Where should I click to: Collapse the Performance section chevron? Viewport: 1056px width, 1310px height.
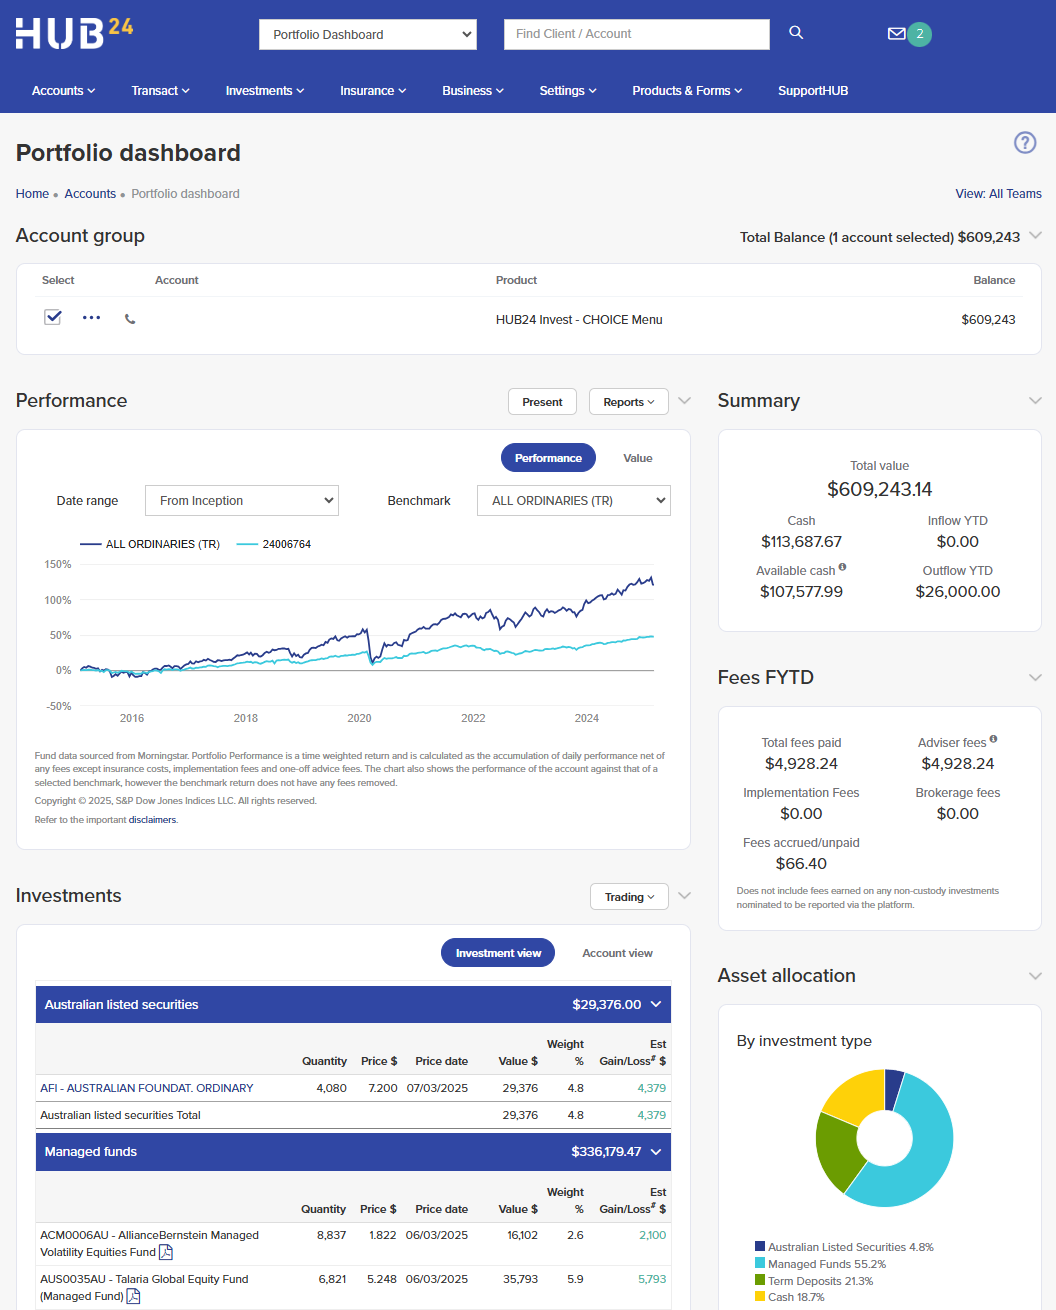click(685, 401)
